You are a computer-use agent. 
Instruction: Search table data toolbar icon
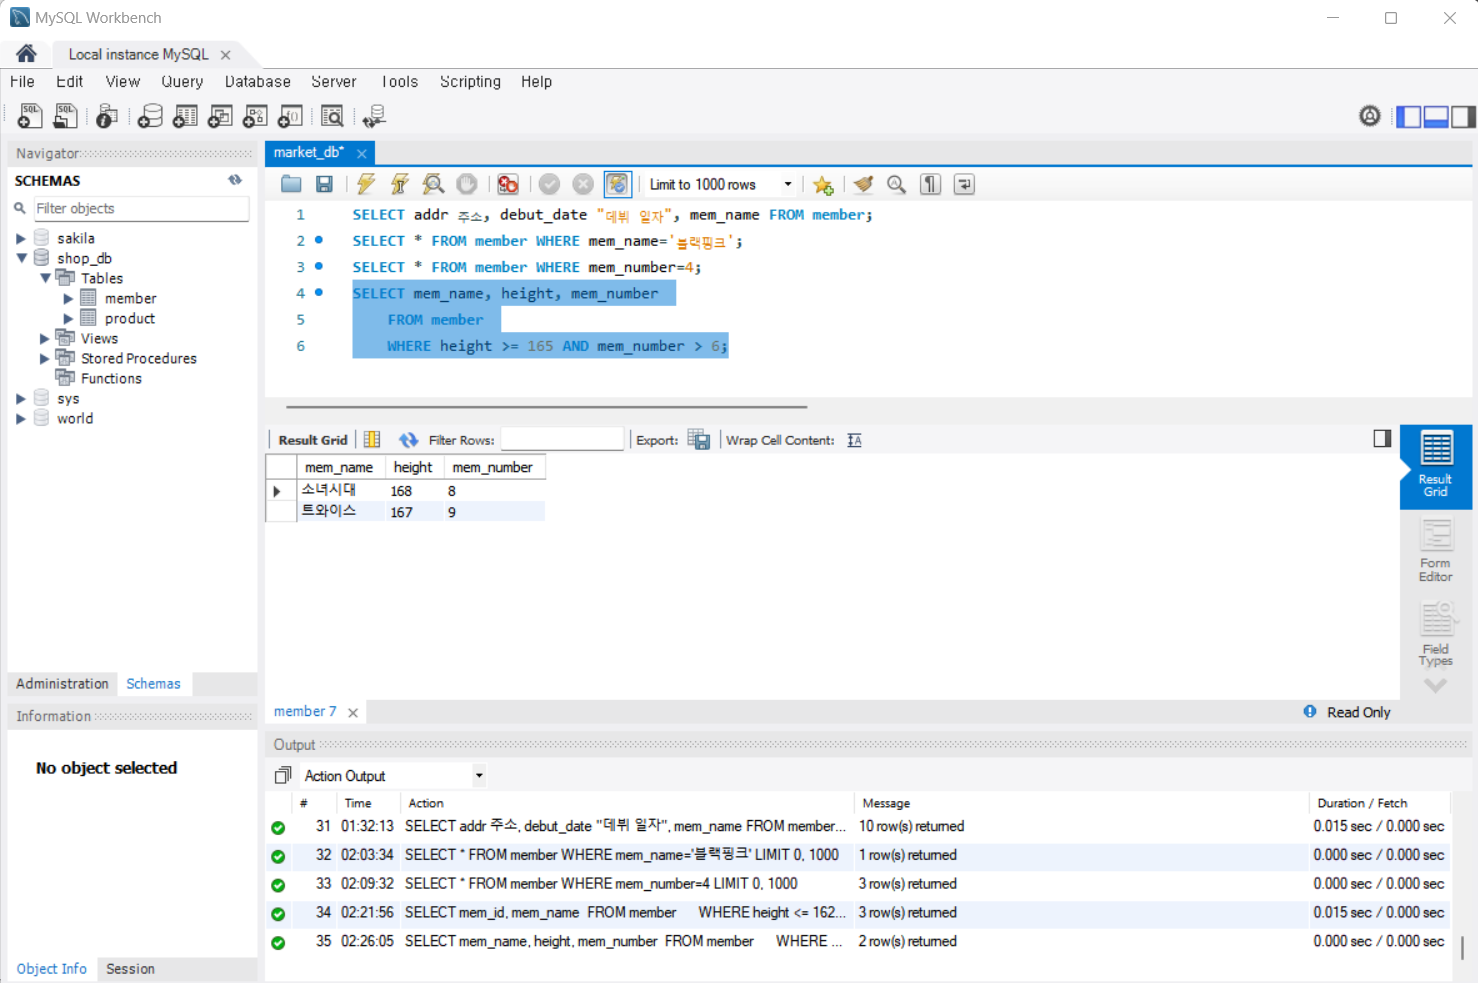coord(332,117)
